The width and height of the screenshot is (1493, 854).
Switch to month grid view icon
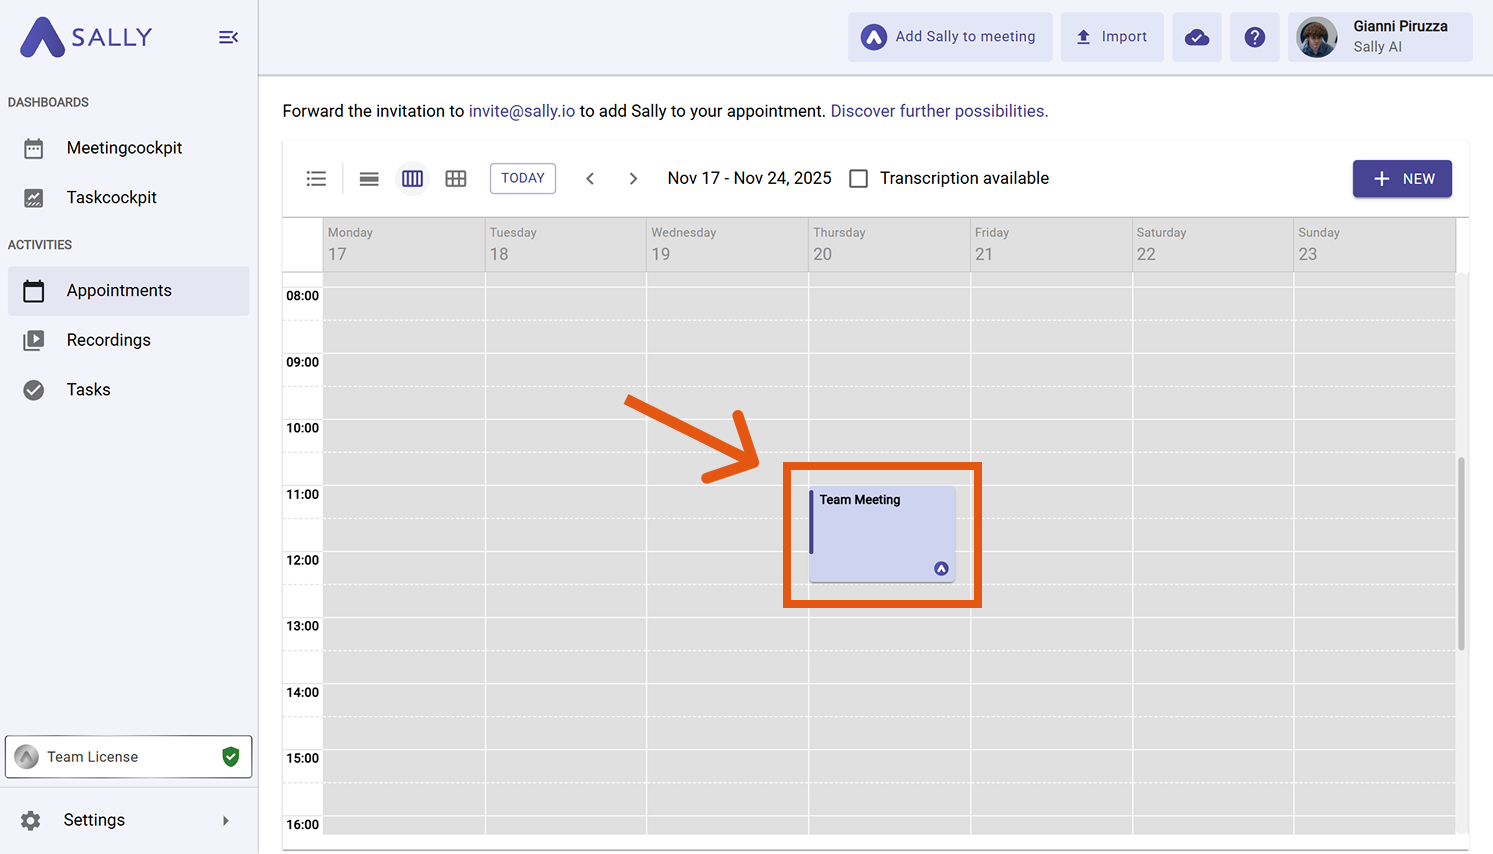coord(456,179)
